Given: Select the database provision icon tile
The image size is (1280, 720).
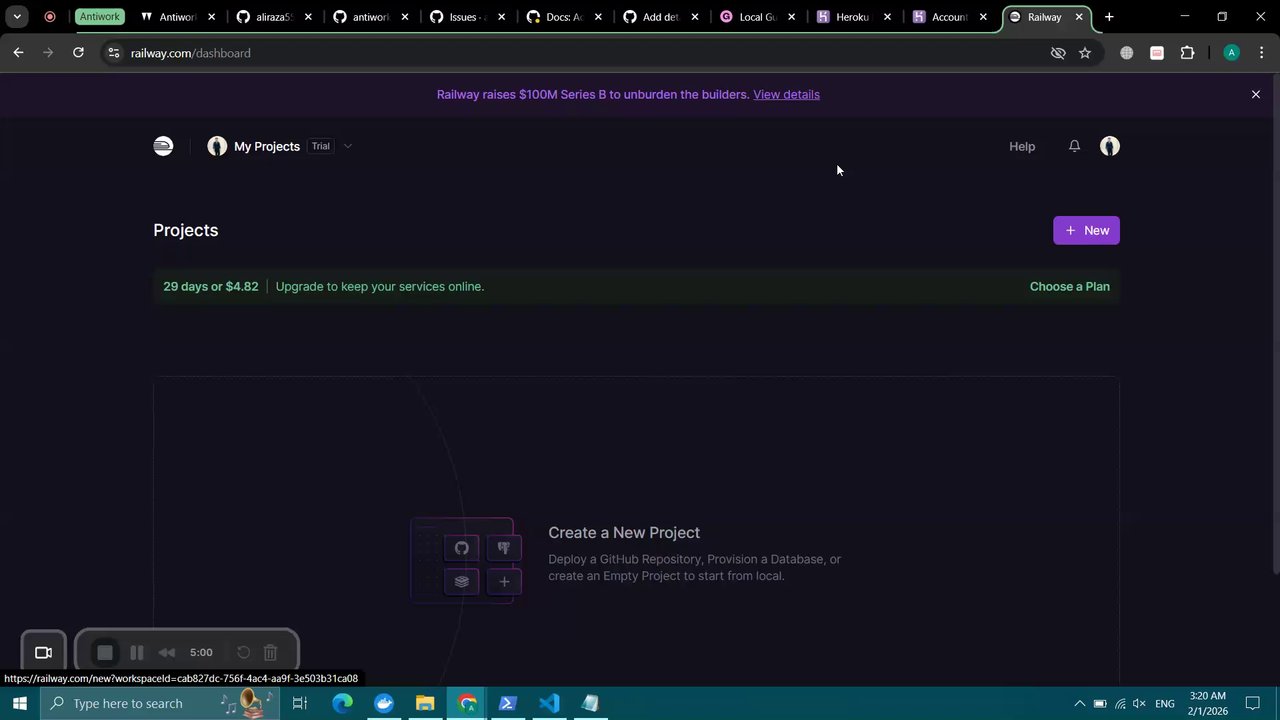Looking at the screenshot, I should [504, 548].
